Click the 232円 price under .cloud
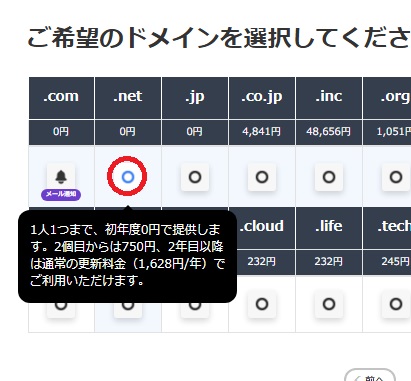This screenshot has height=381, width=411. [262, 262]
